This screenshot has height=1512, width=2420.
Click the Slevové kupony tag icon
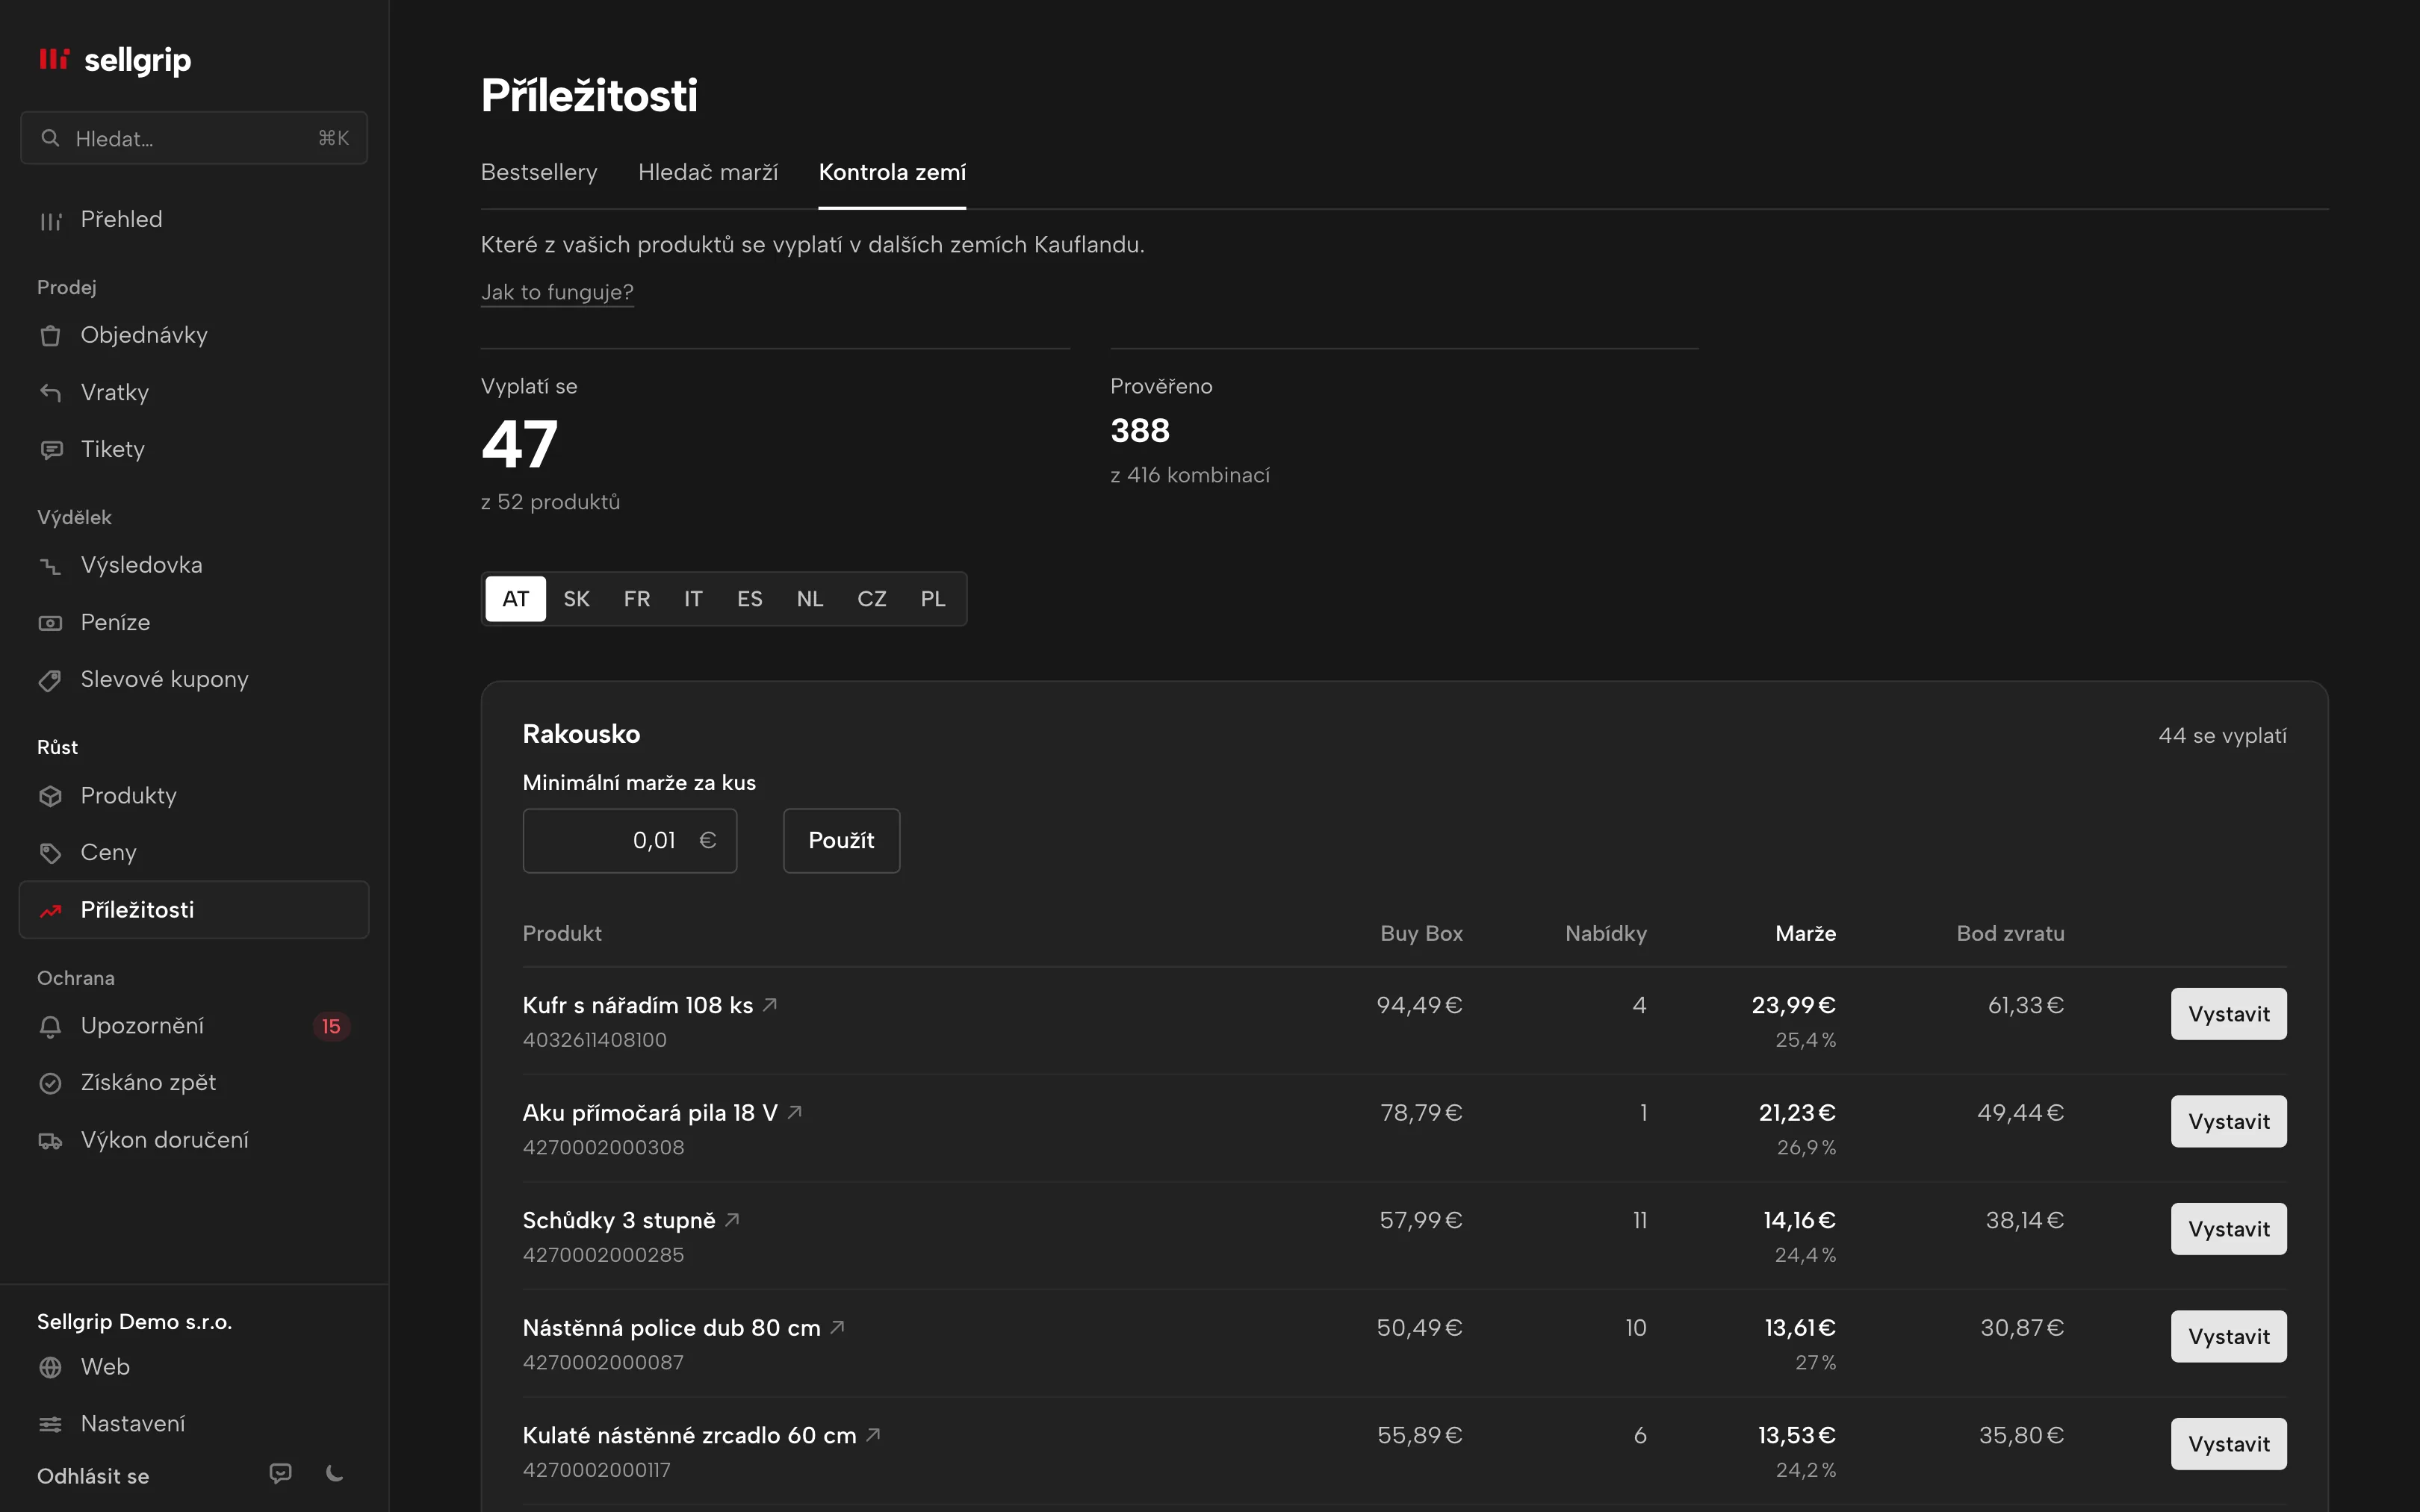tap(50, 681)
